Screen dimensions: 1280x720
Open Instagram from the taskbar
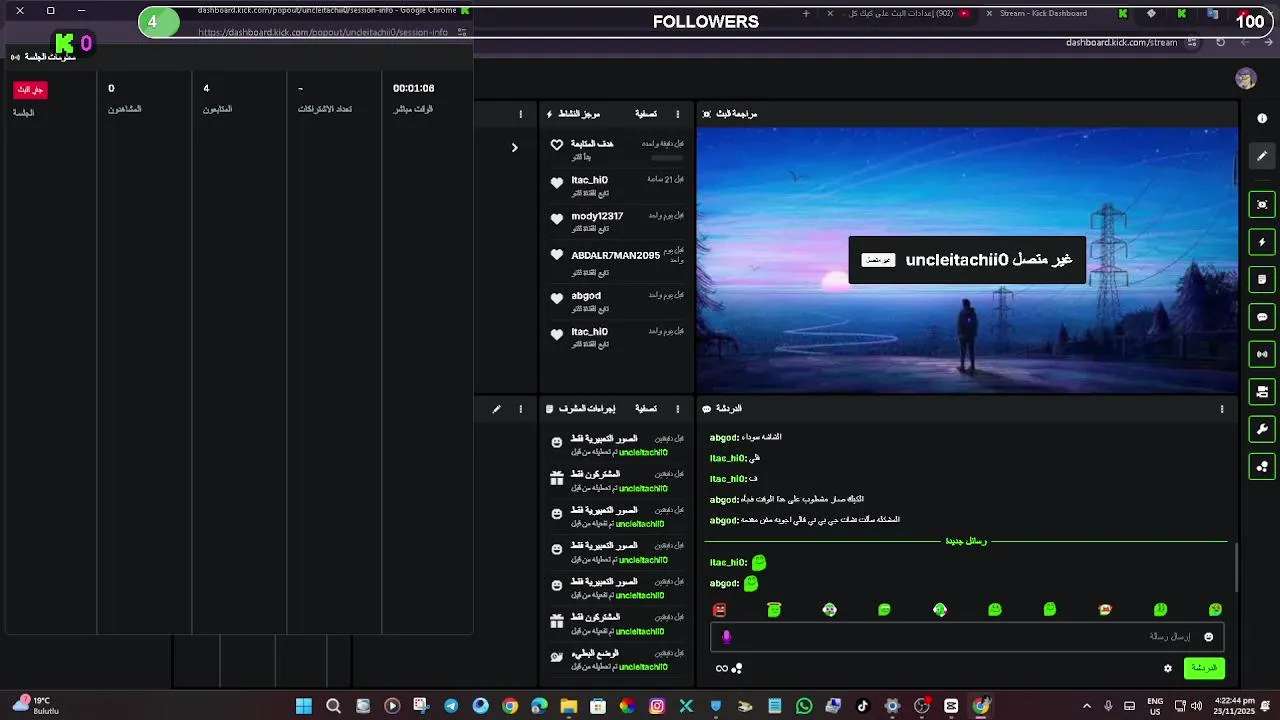click(657, 706)
